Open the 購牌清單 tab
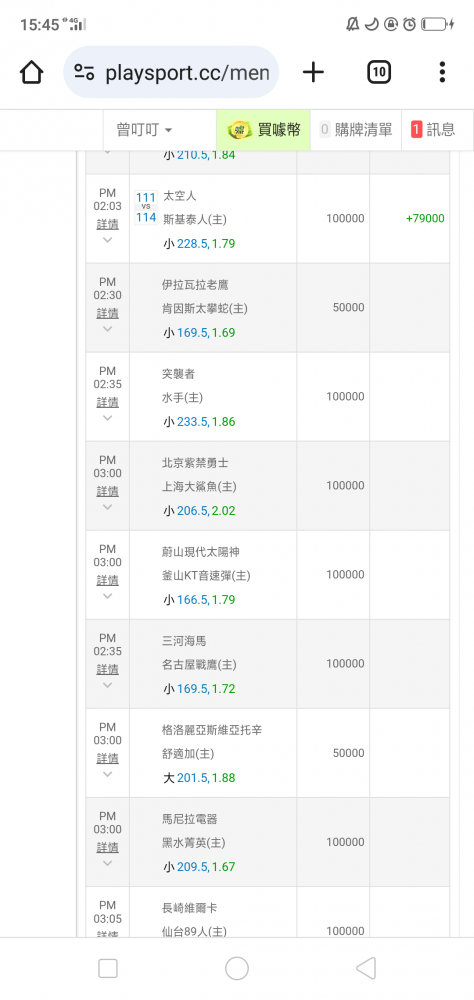 pos(356,130)
